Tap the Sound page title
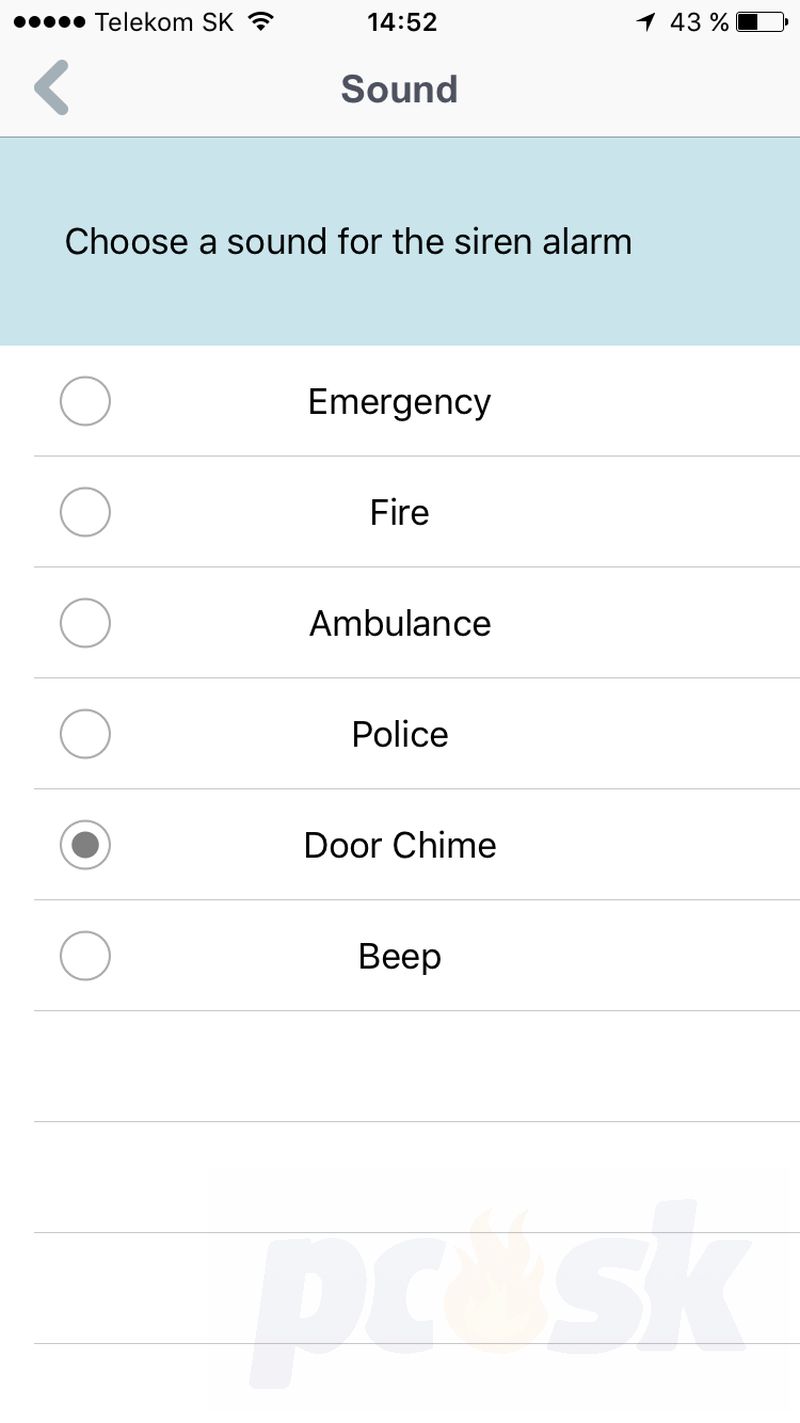This screenshot has height=1423, width=800. tap(399, 89)
